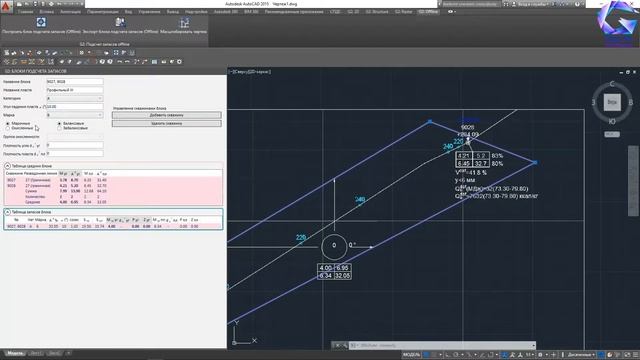The image size is (640, 360).
Task: Select the Среднее row in averages table
Action: 113,202
